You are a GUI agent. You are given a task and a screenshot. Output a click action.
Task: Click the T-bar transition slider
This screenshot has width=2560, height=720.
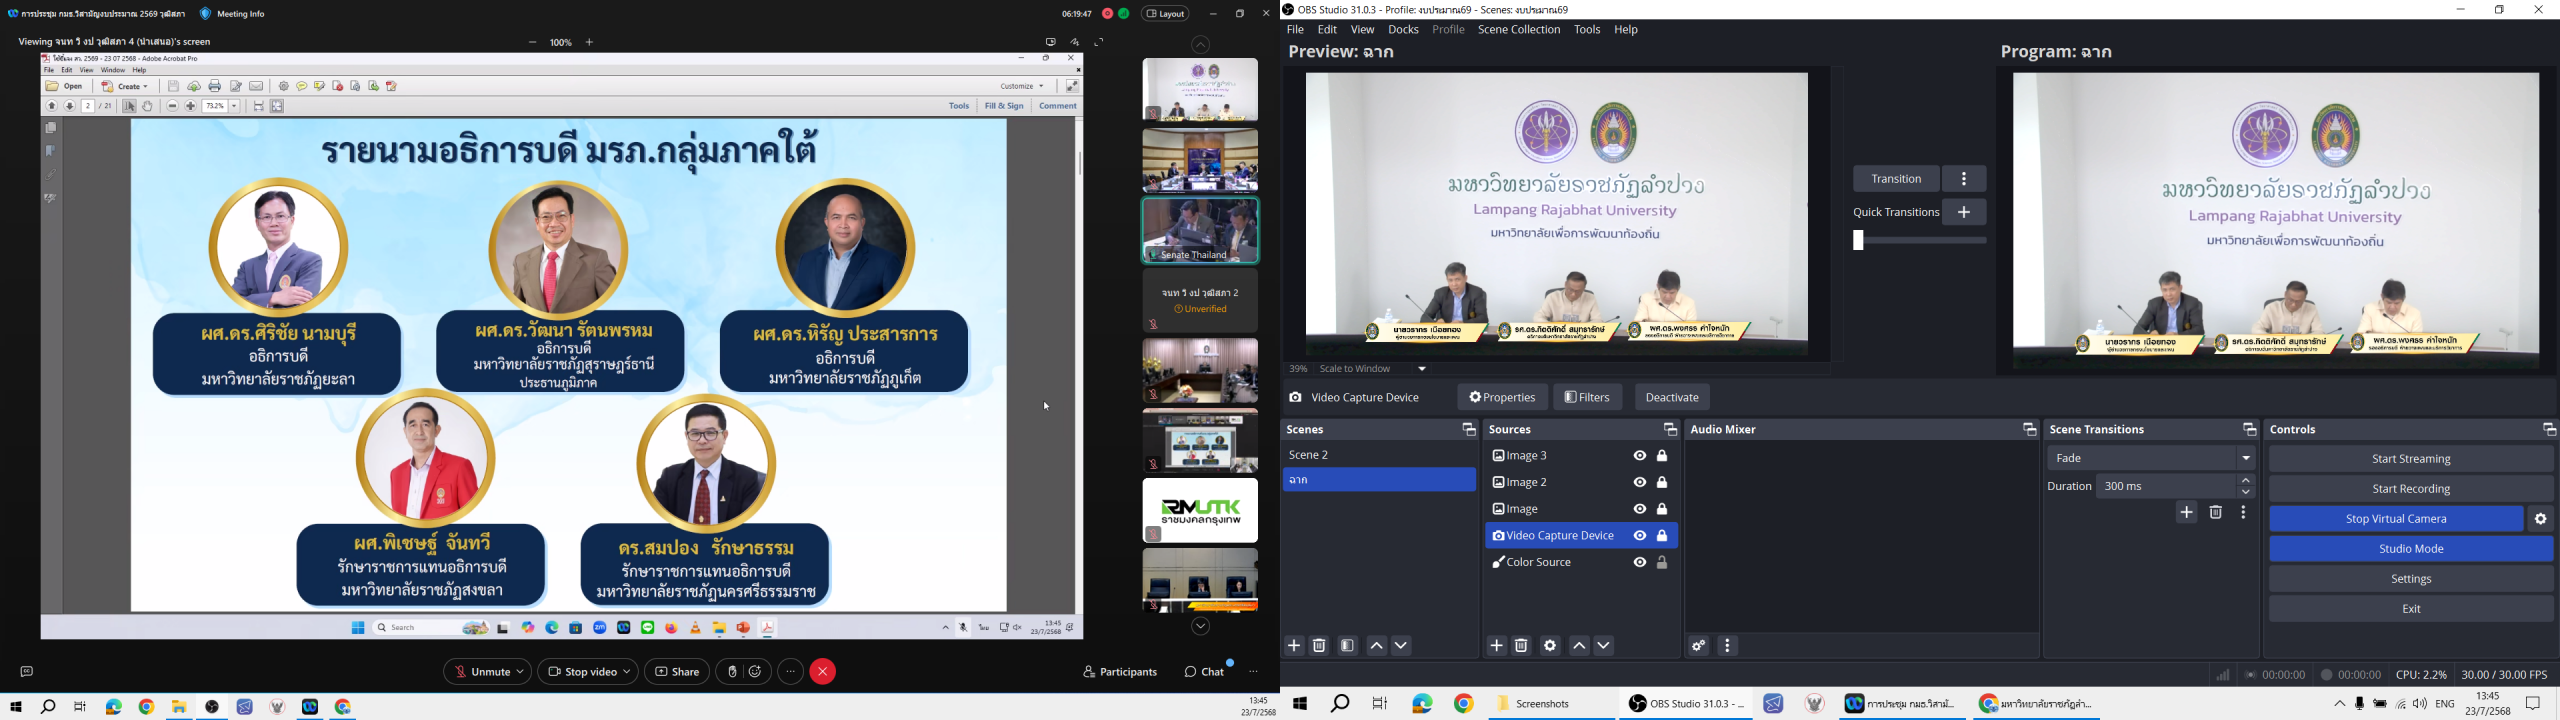coord(1919,241)
